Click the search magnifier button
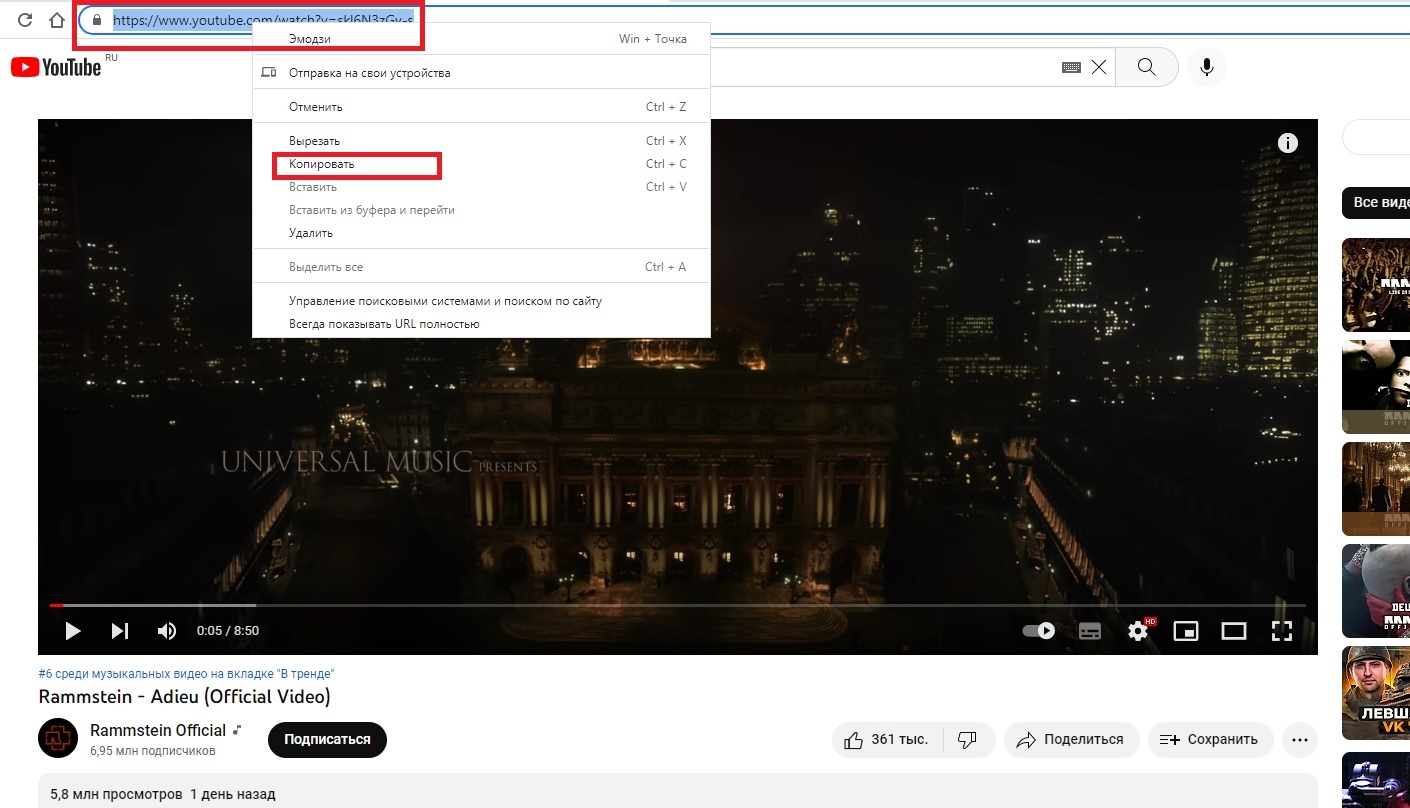The image size is (1410, 808). coord(1147,67)
